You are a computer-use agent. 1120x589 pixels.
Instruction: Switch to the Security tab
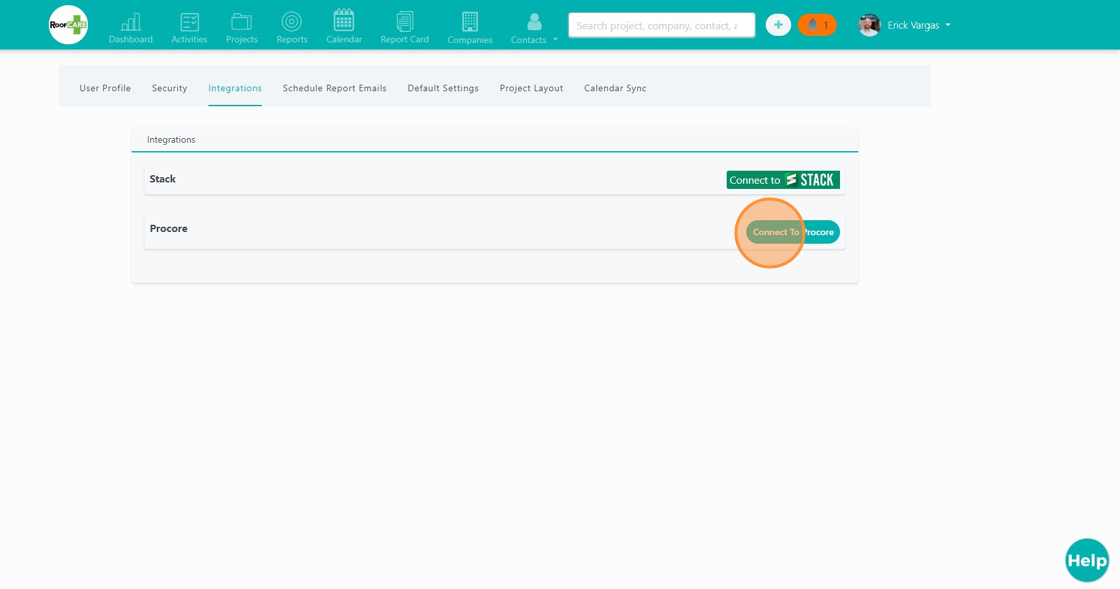(x=169, y=88)
